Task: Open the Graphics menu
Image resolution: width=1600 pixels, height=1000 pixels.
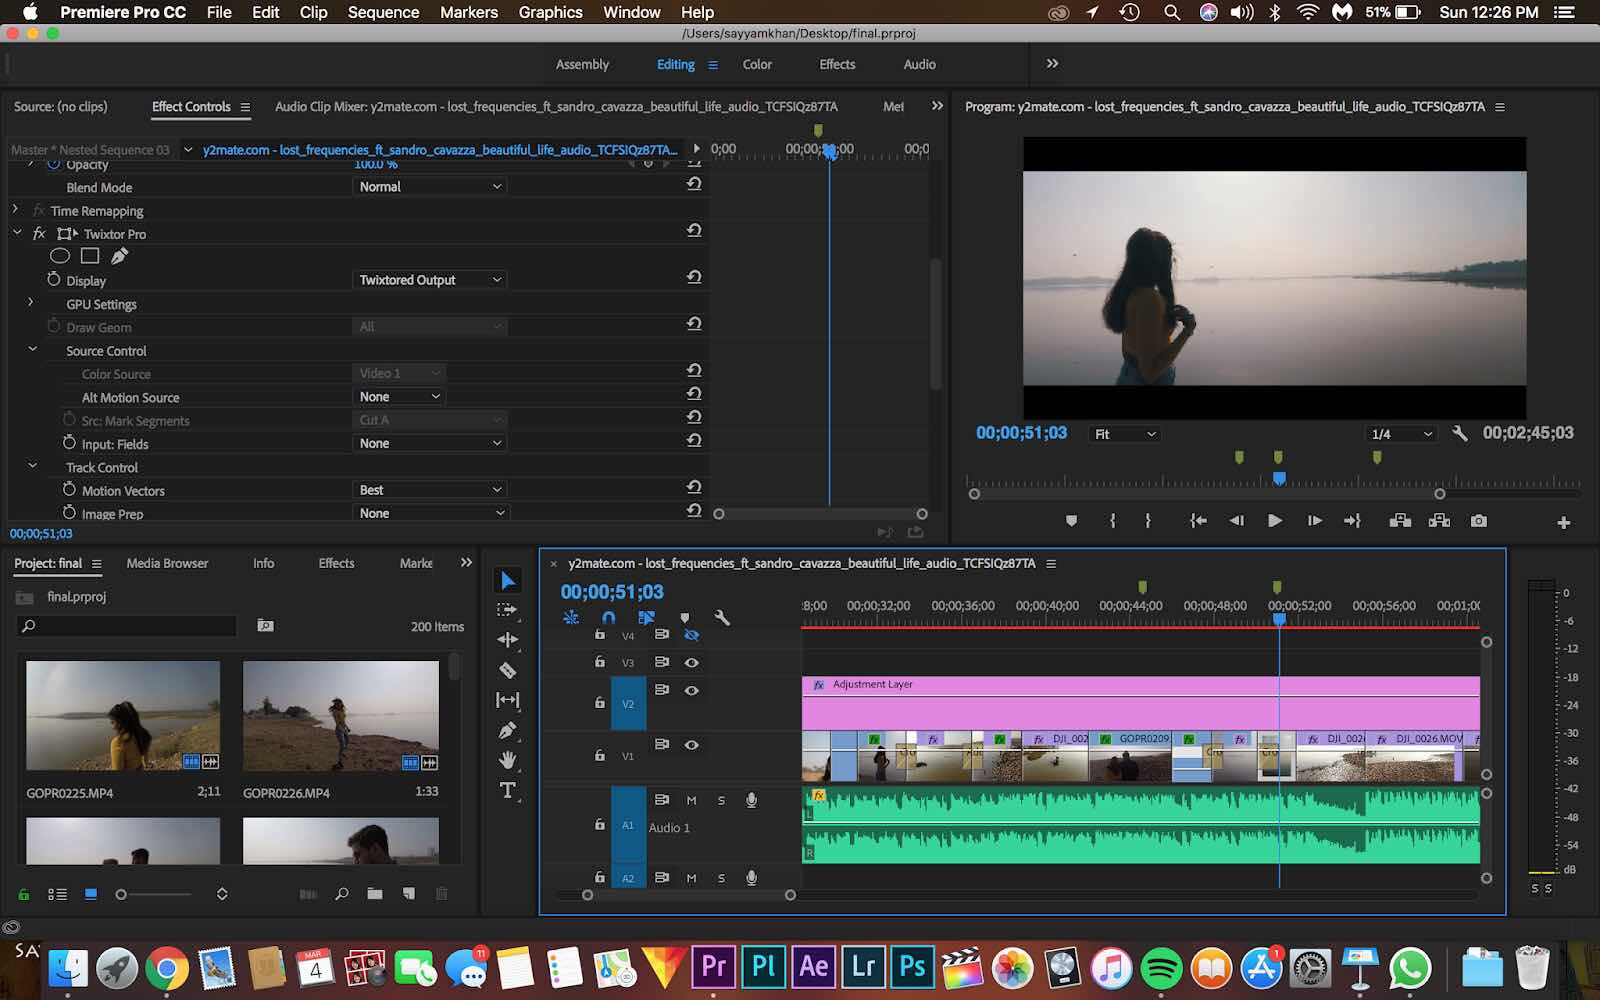Action: pyautogui.click(x=550, y=12)
